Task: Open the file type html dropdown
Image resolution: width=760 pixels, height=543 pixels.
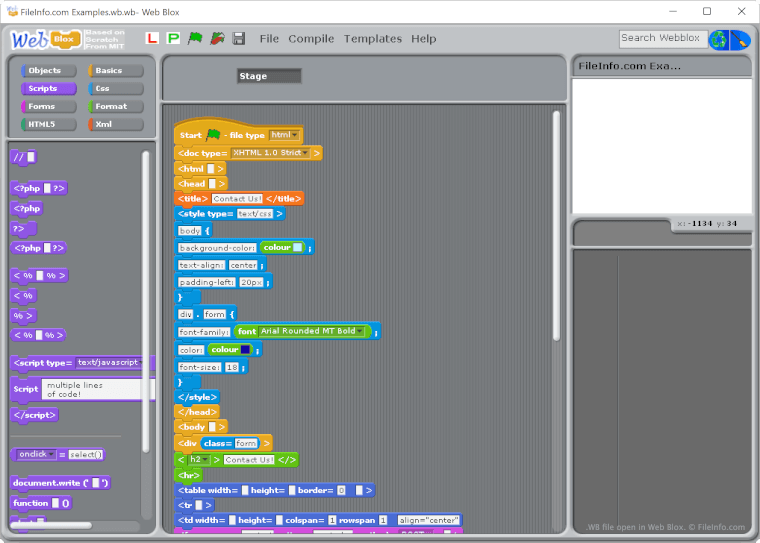Action: pyautogui.click(x=285, y=135)
